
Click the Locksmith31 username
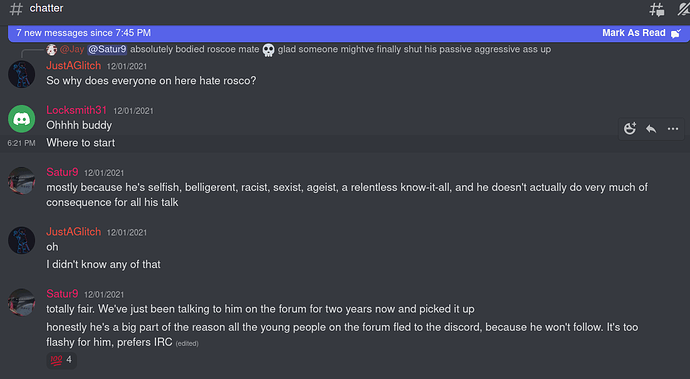click(x=77, y=110)
